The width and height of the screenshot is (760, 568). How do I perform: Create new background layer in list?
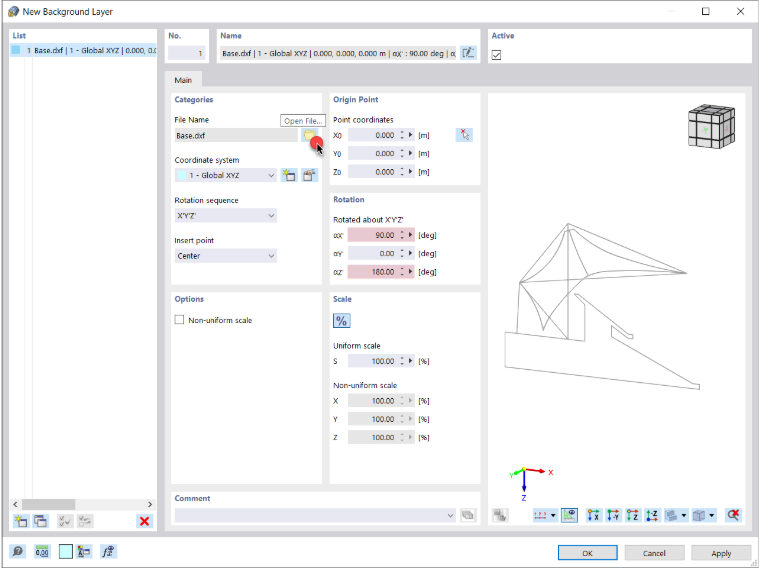[21, 521]
